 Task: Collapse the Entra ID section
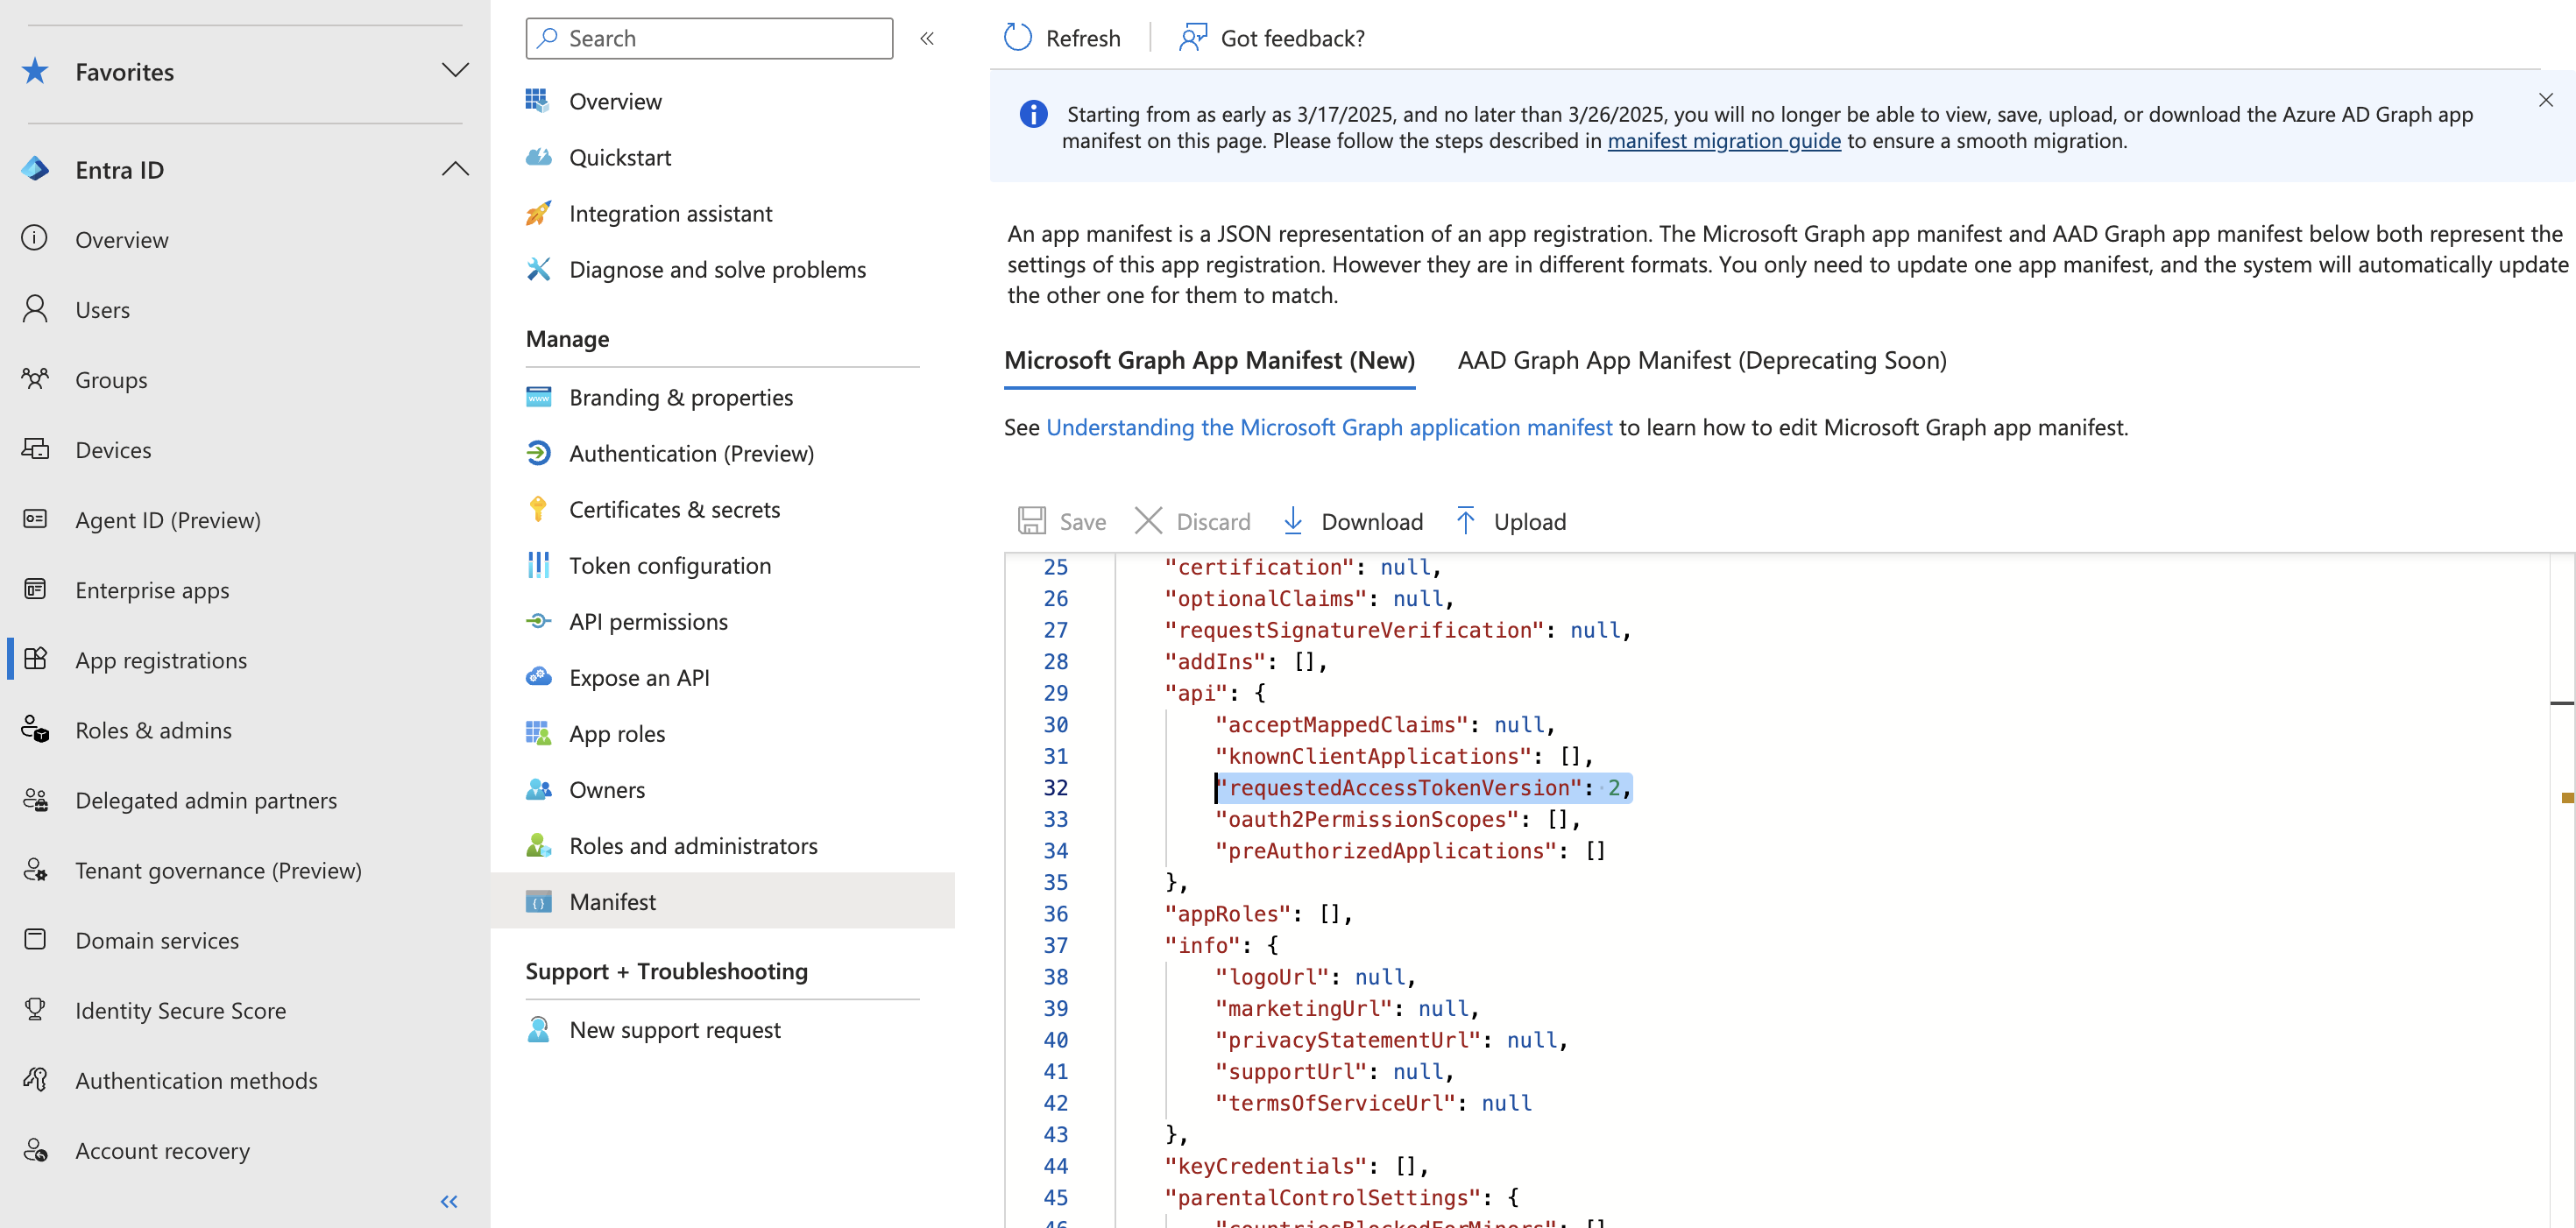tap(456, 169)
